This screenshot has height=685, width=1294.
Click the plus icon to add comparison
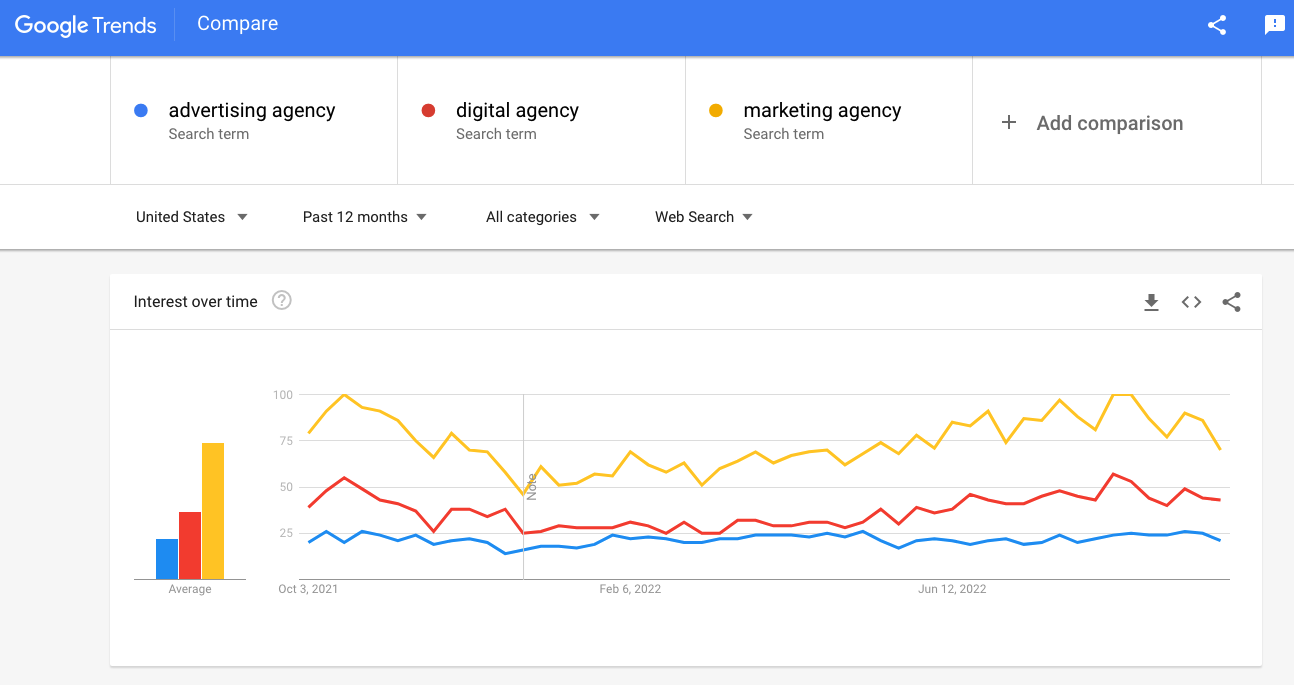click(x=1009, y=122)
